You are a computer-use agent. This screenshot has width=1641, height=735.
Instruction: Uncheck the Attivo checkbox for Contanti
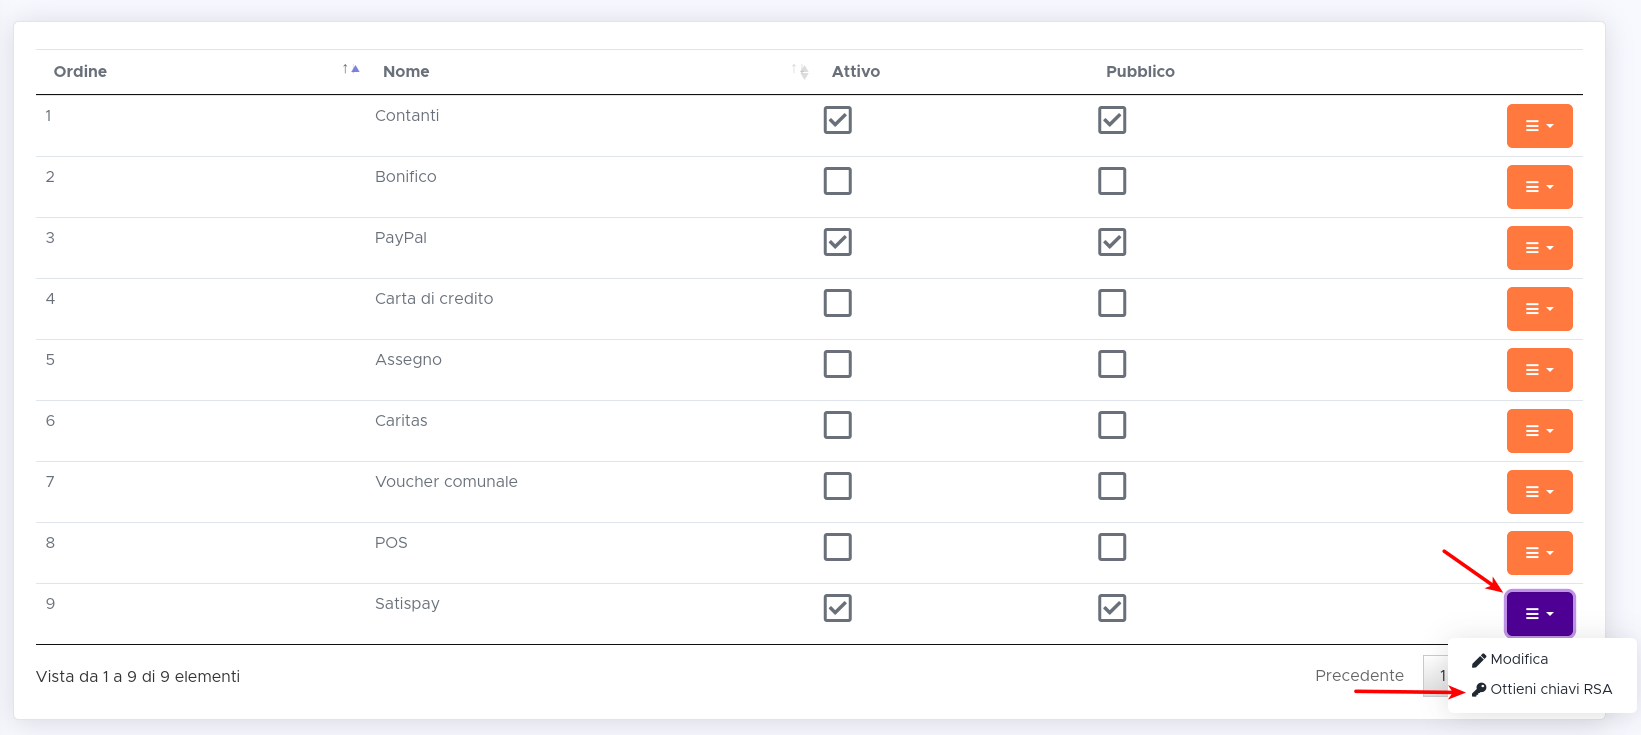coord(837,120)
